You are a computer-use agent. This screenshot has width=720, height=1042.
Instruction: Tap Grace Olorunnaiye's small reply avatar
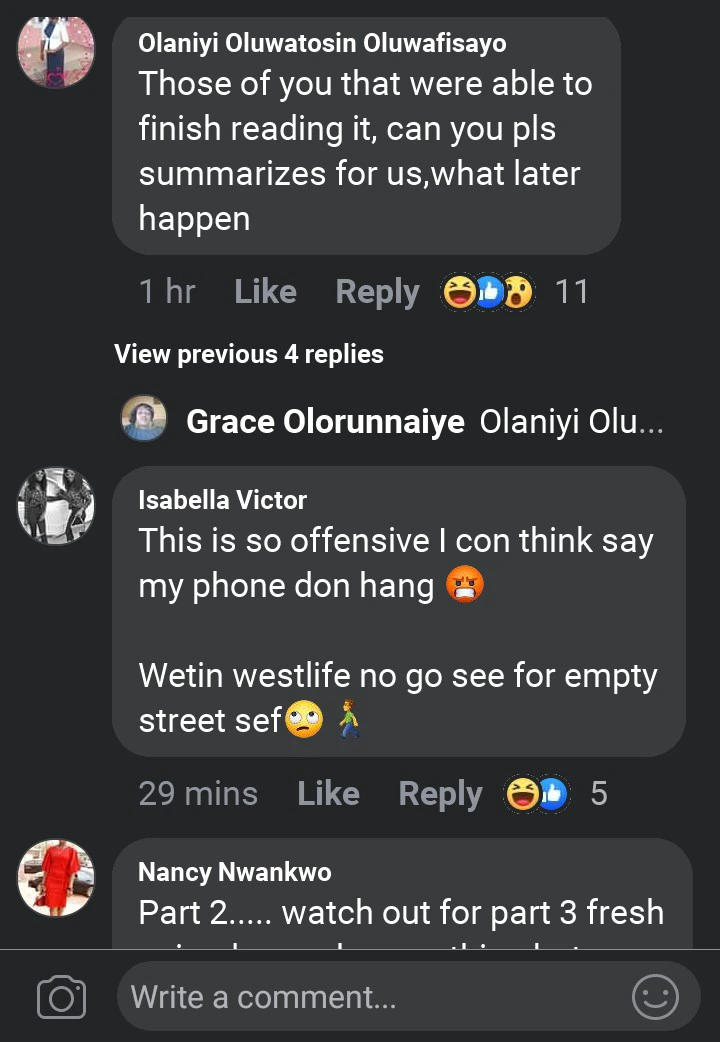coord(144,419)
